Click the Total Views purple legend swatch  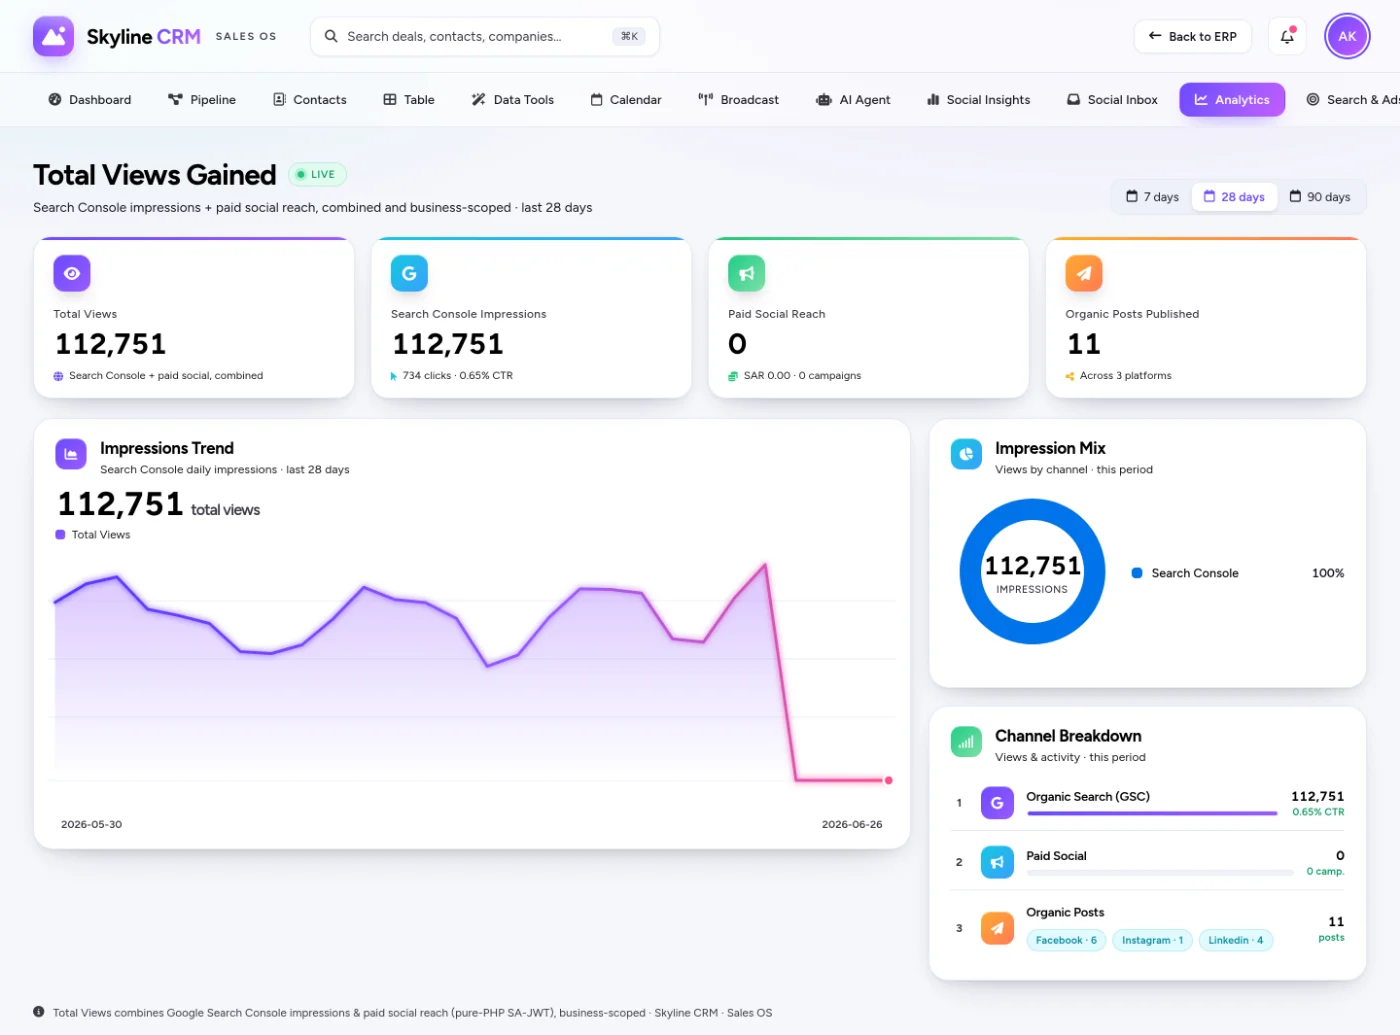60,535
